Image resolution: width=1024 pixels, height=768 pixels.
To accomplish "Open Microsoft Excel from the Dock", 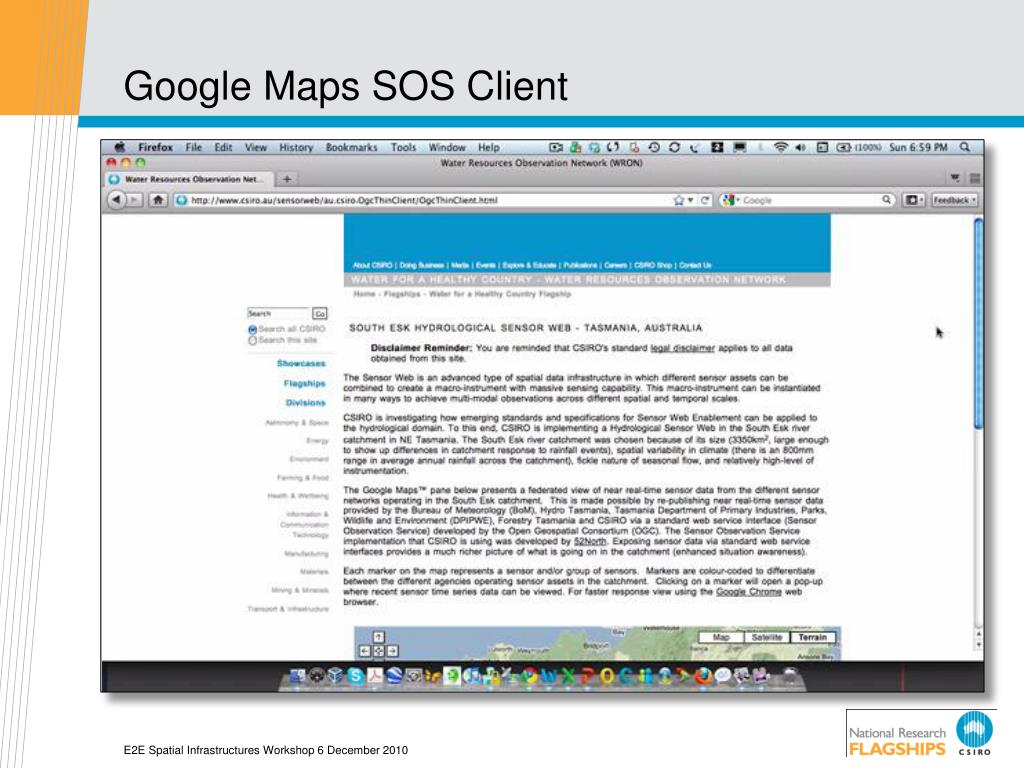I will point(568,676).
